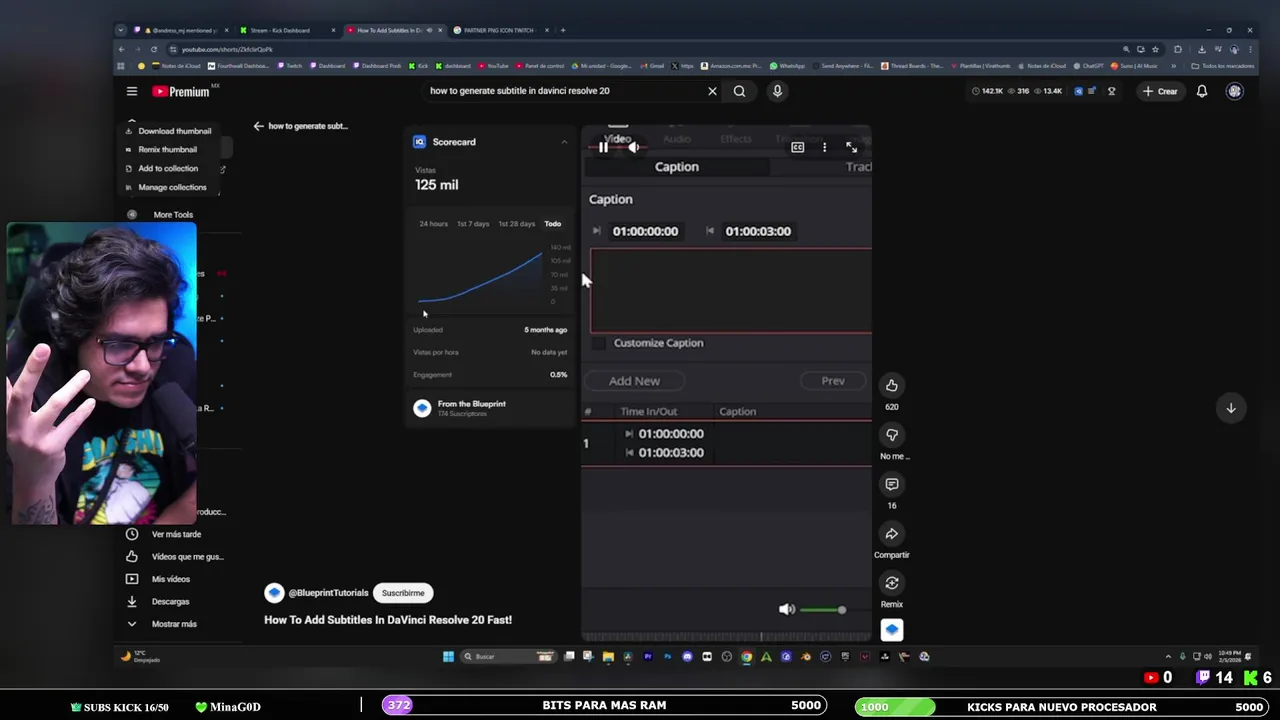Open browser tab search dropdown arrow
The width and height of the screenshot is (1280, 720).
[x=121, y=30]
